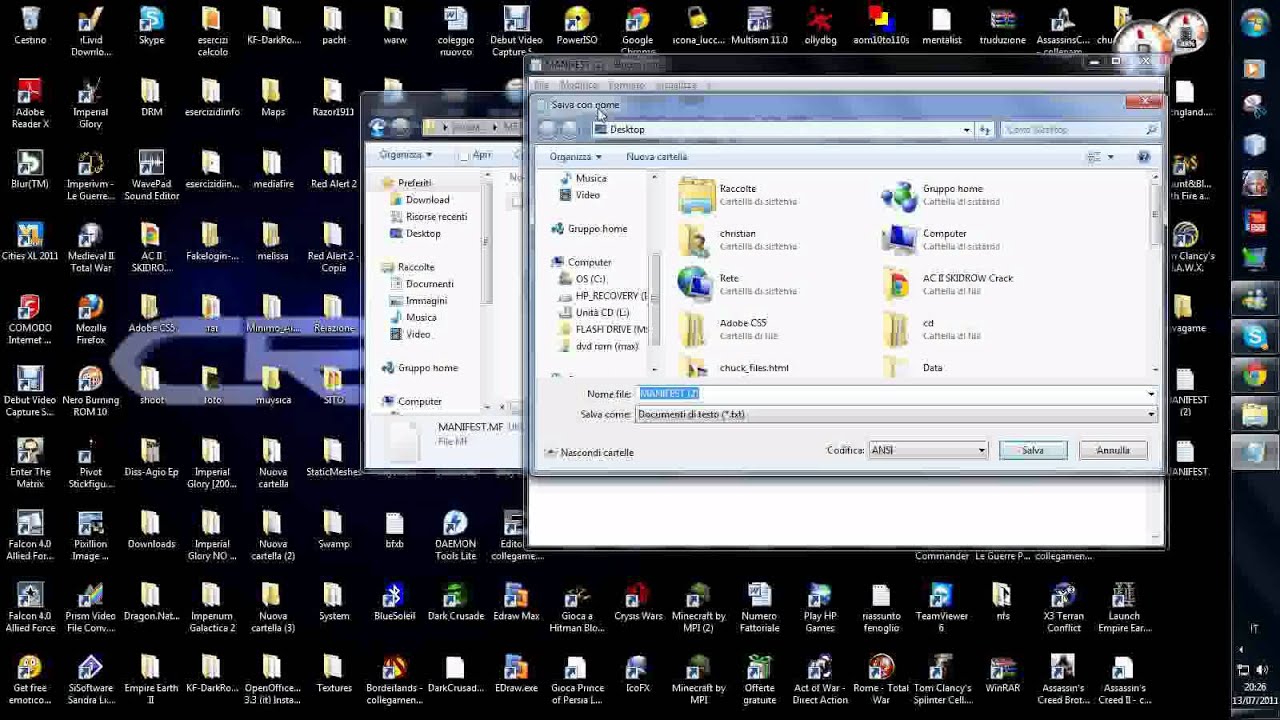
Task: Click the Skype taskbar button
Action: point(1254,337)
